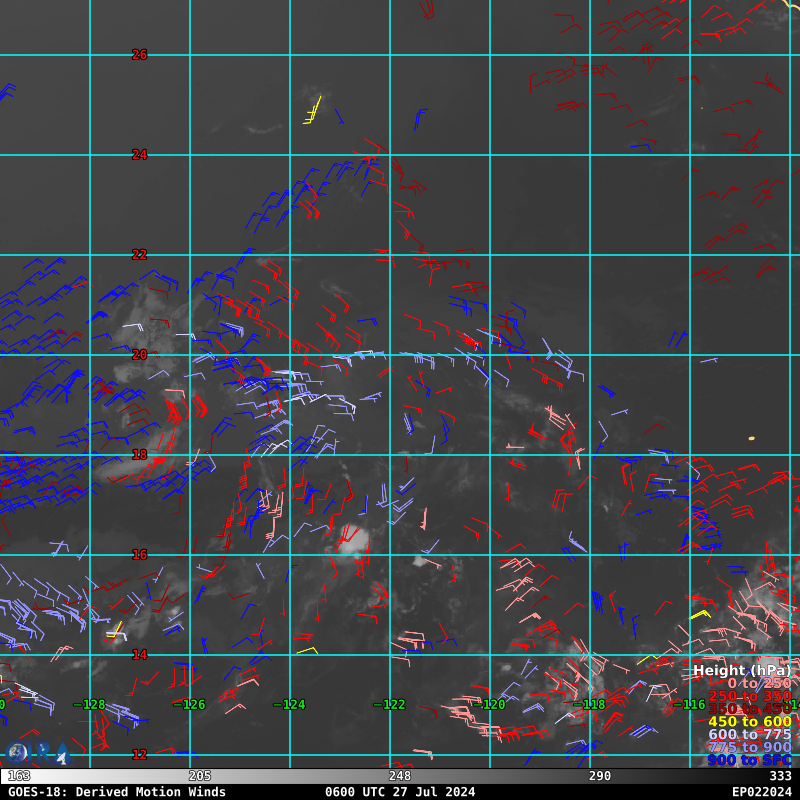Select the '900 to SFC' blue legend entry
Image resolution: width=800 pixels, height=800 pixels.
click(749, 760)
